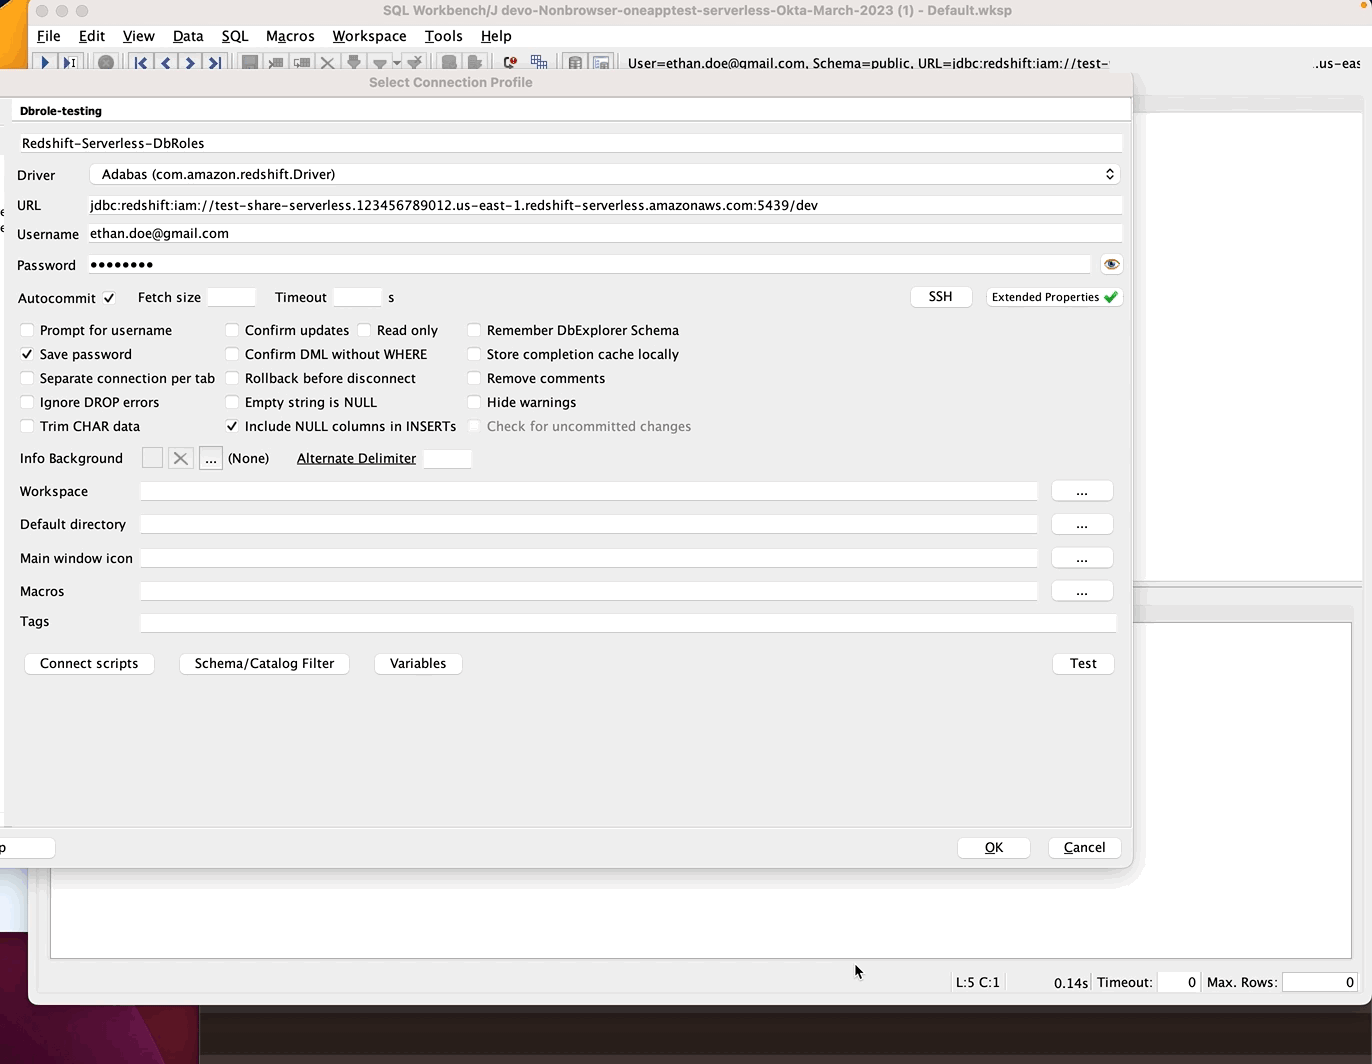Click the Save changes toolbar icon
Screen dimensions: 1372x1064
click(250, 63)
